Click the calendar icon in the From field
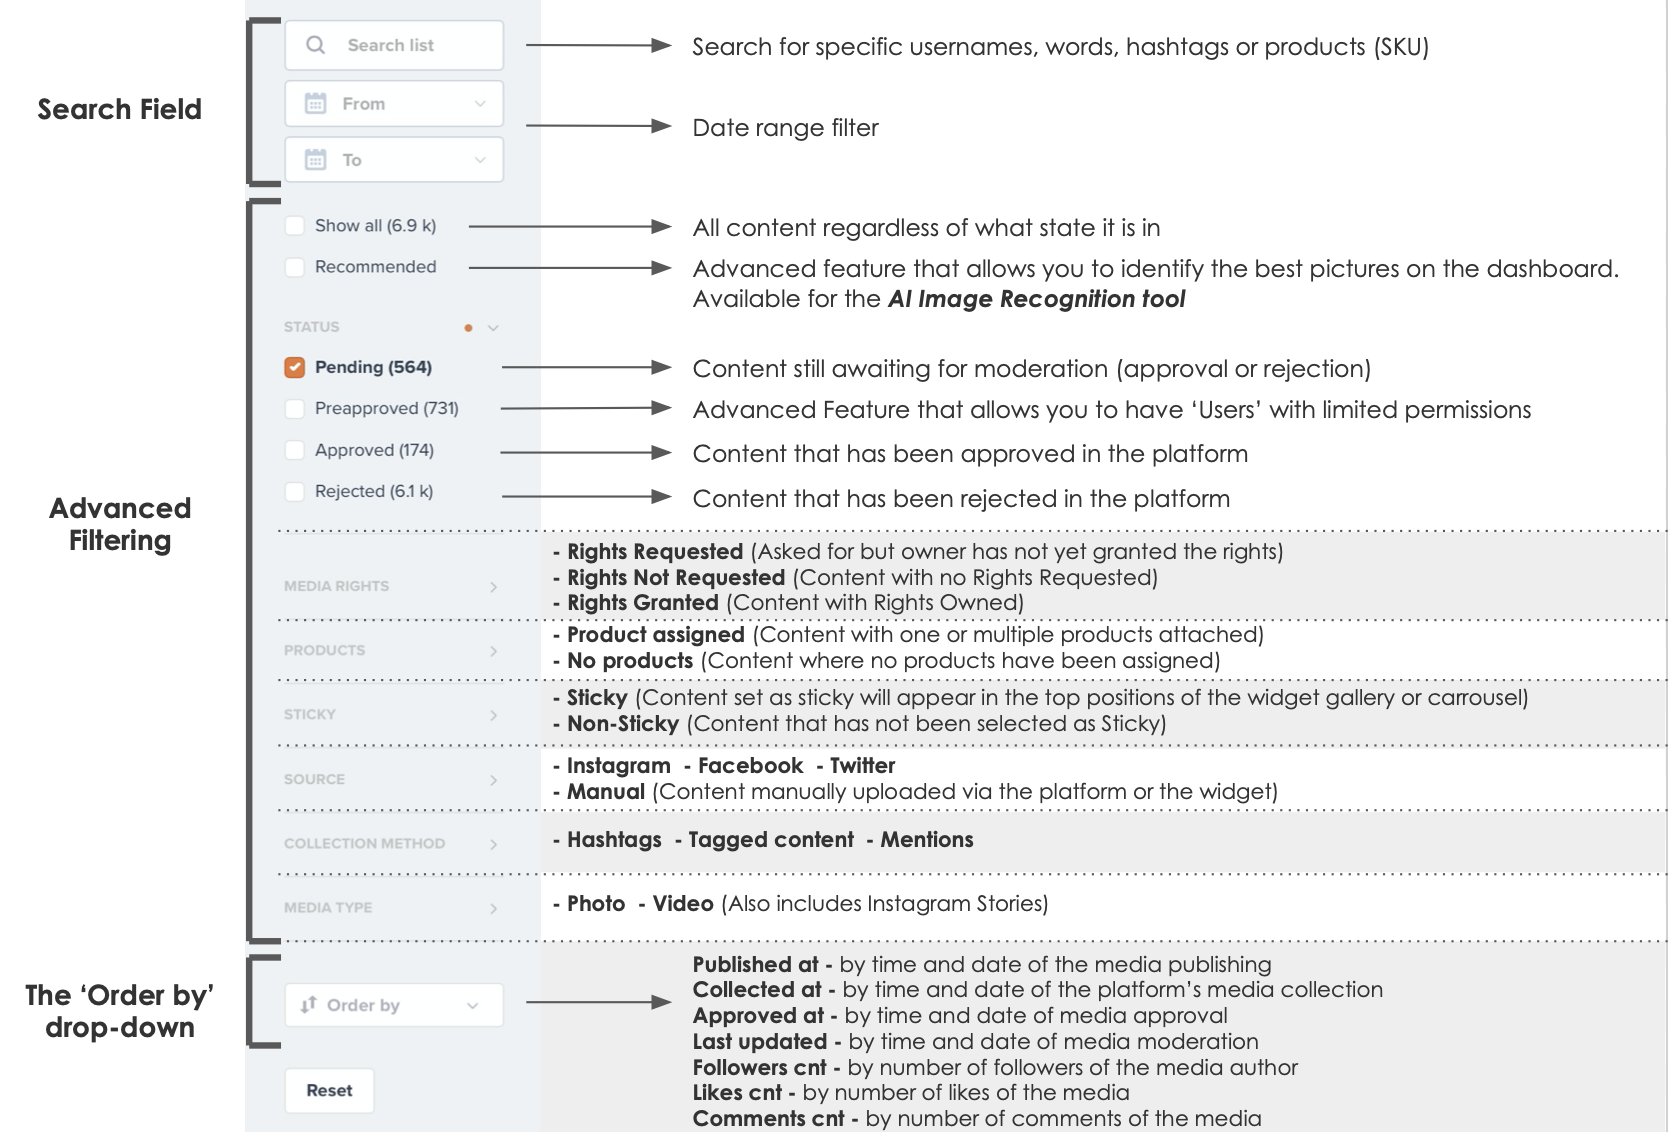The height and width of the screenshot is (1132, 1668). [x=317, y=103]
